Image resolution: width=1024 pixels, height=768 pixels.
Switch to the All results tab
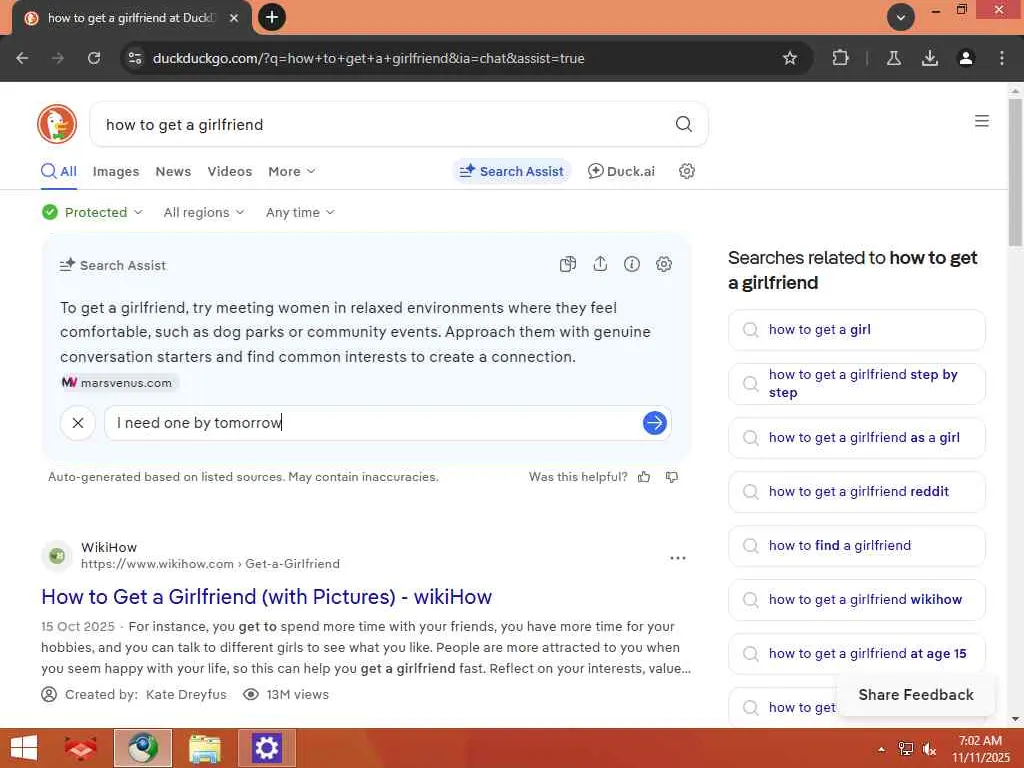pos(59,171)
